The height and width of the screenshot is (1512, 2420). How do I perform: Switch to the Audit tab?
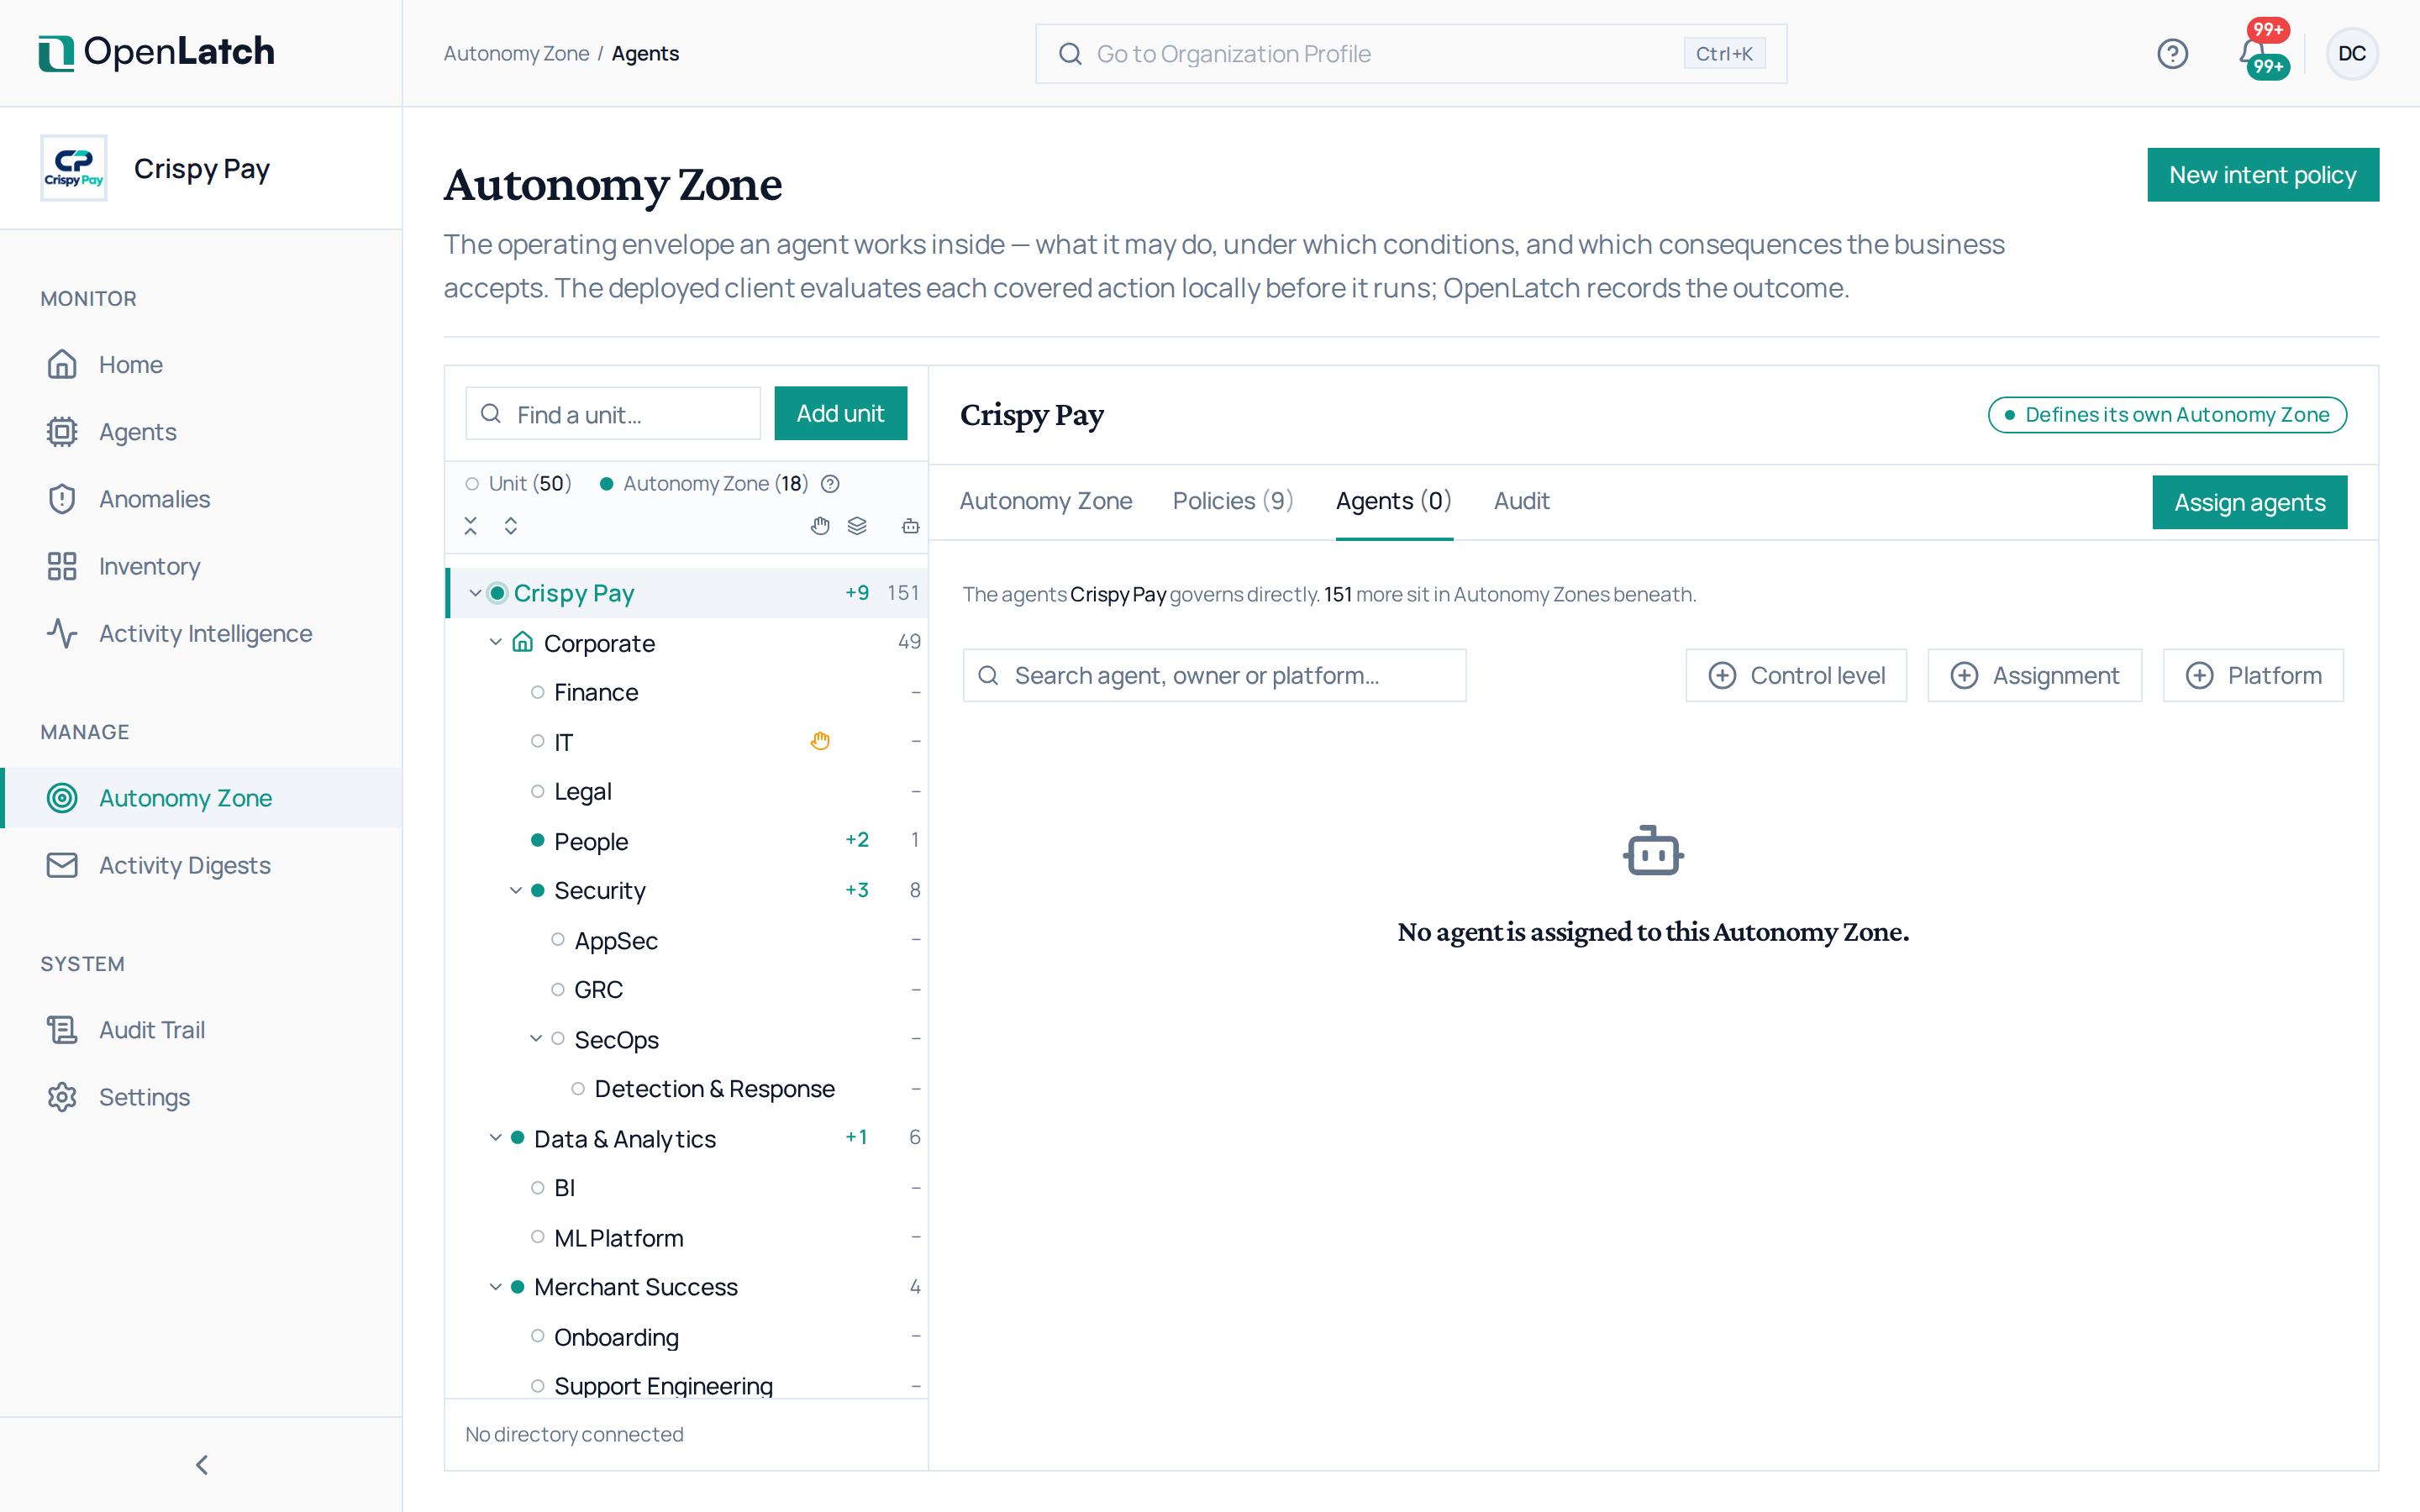[x=1521, y=501]
